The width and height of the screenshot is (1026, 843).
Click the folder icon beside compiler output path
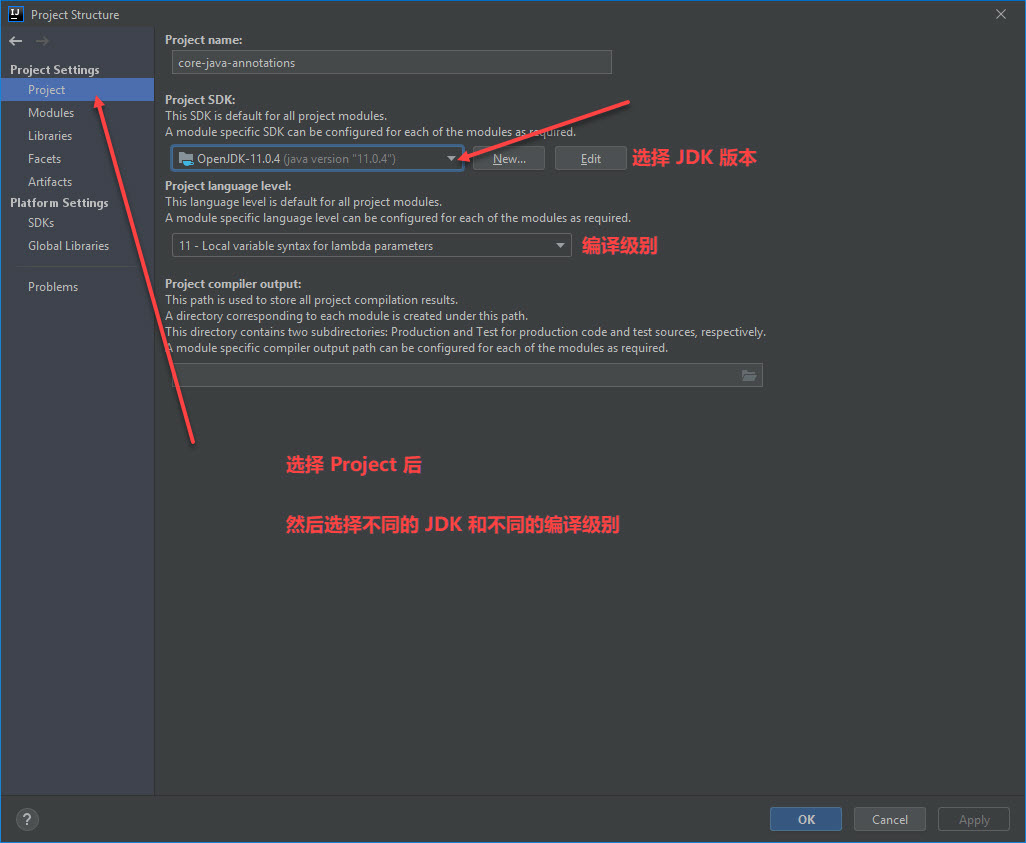750,375
